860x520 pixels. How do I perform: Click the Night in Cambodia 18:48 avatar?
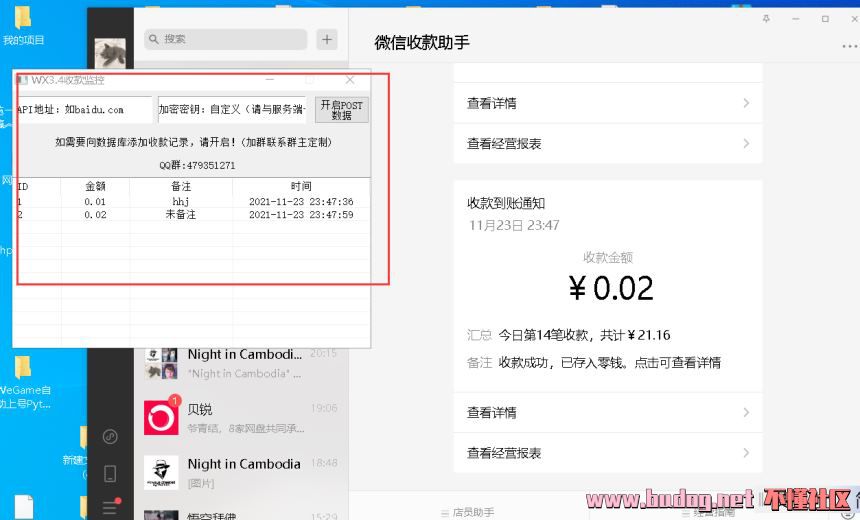(x=161, y=473)
